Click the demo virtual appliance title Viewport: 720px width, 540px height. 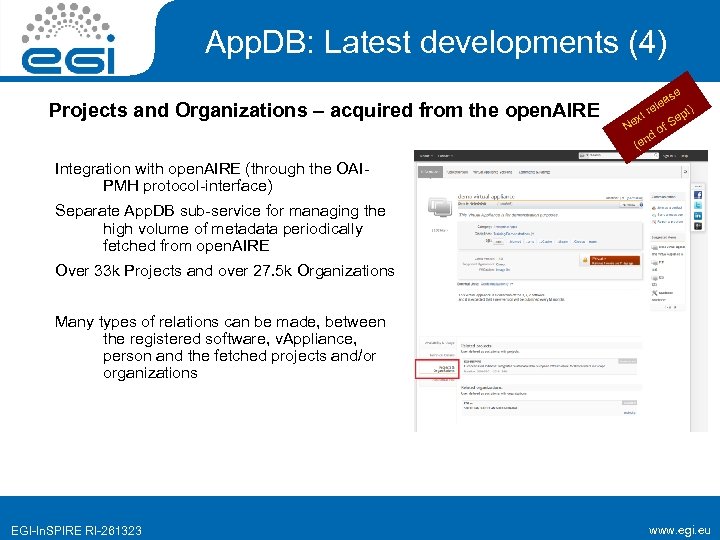pyautogui.click(x=486, y=196)
